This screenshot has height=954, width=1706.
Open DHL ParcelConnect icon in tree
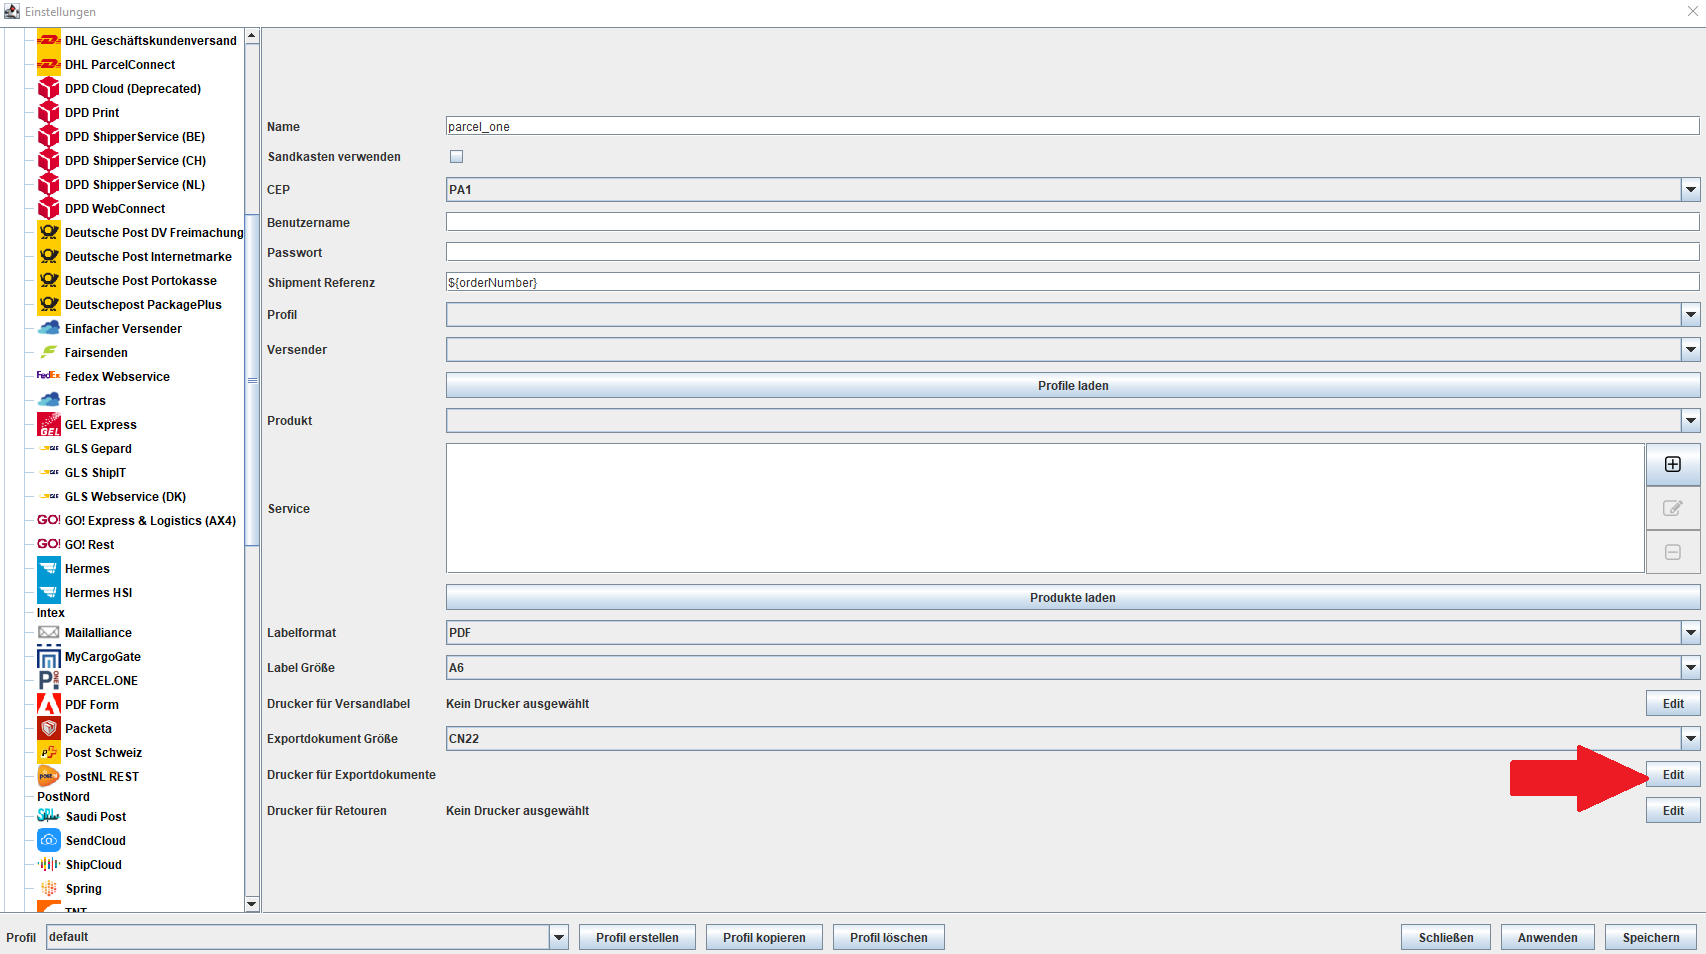(x=49, y=65)
